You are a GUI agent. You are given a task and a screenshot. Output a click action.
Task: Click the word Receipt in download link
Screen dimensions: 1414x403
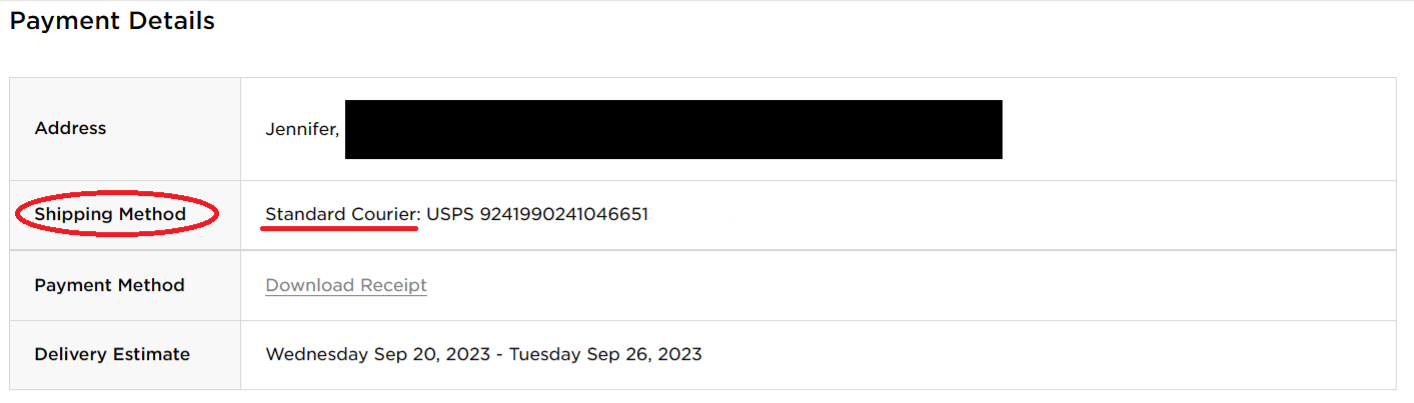pyautogui.click(x=393, y=285)
